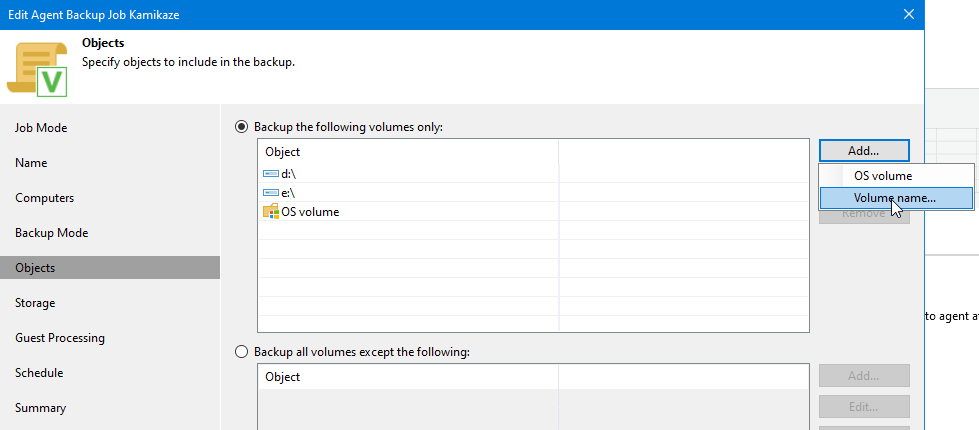The image size is (979, 430).
Task: Navigate to the Guest Processing step
Action: point(59,338)
